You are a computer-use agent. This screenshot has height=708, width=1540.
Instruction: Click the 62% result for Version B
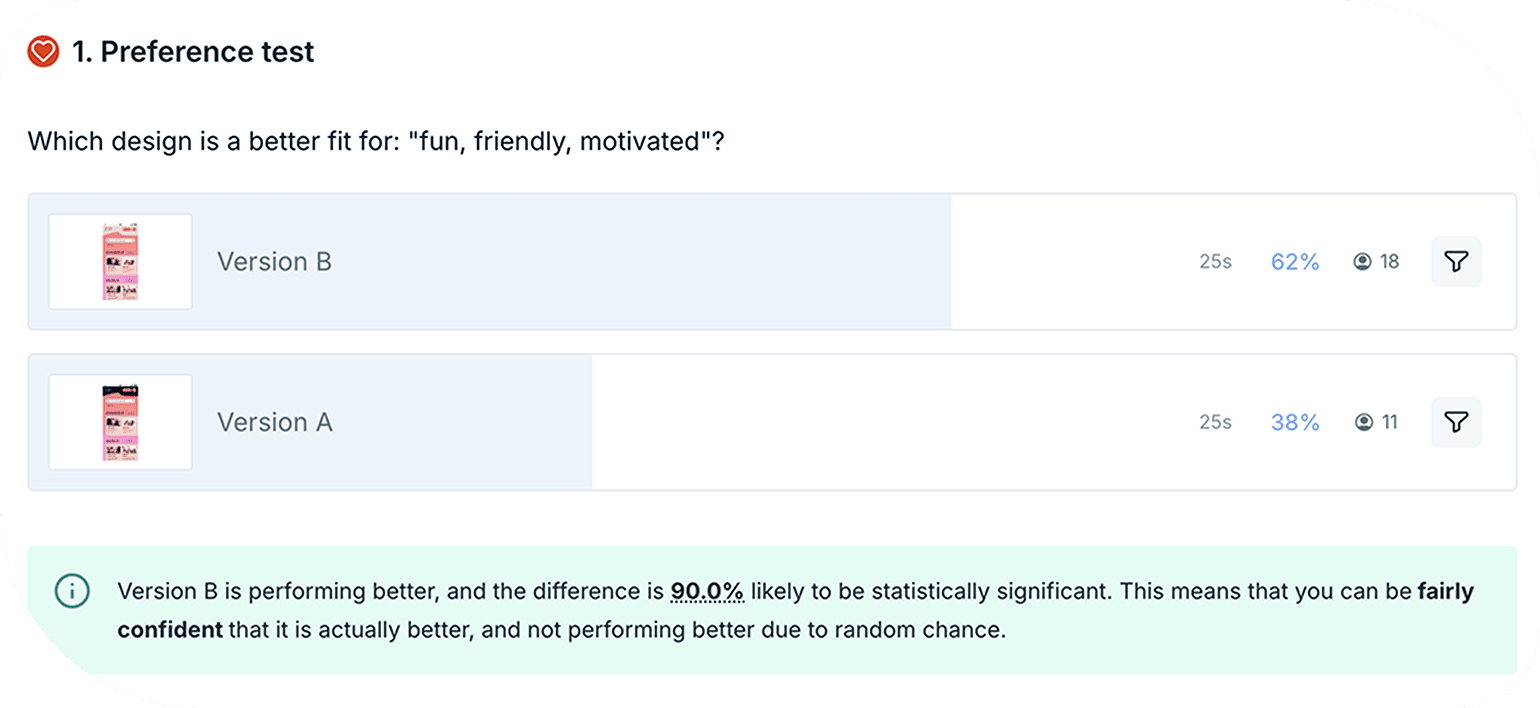(x=1295, y=262)
